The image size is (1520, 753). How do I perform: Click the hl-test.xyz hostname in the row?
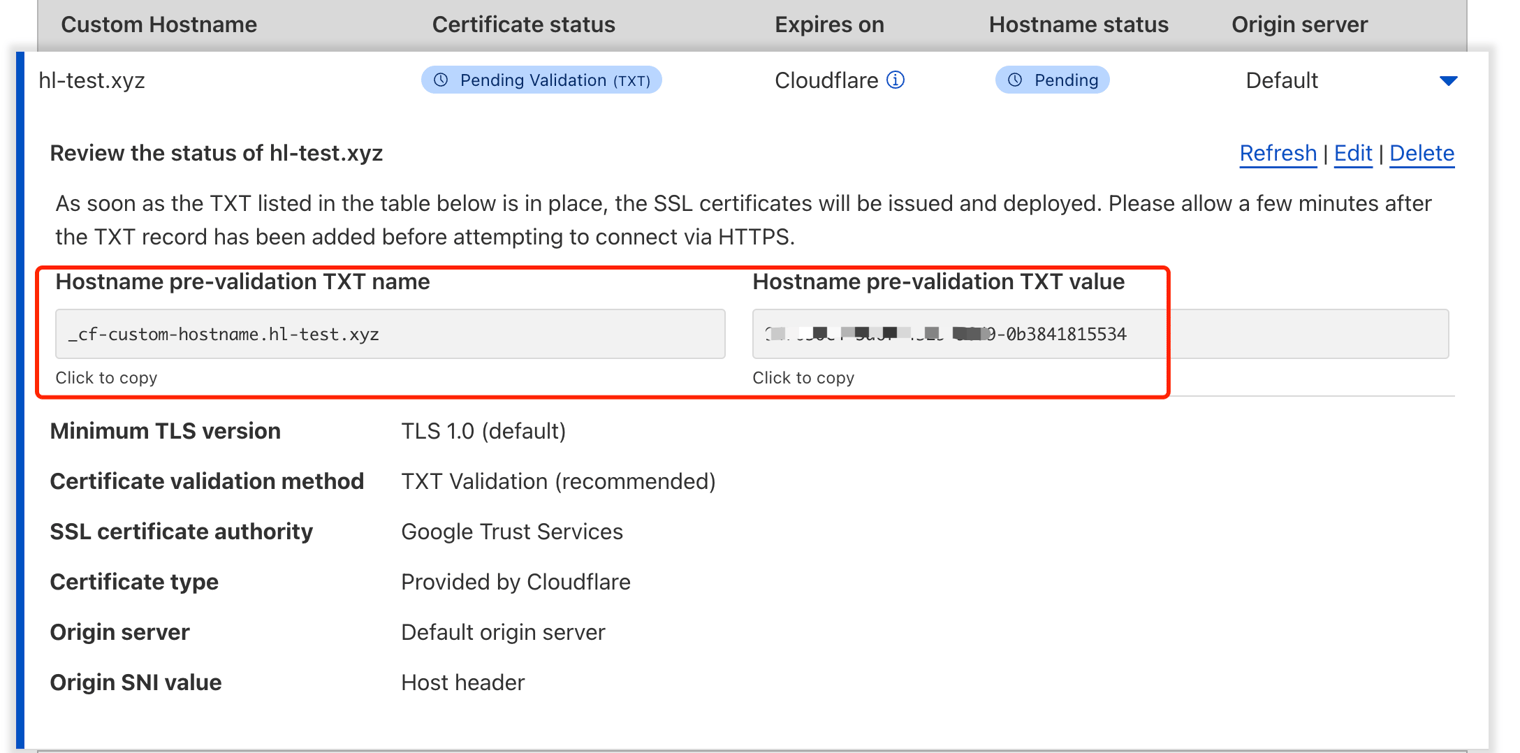click(x=92, y=81)
